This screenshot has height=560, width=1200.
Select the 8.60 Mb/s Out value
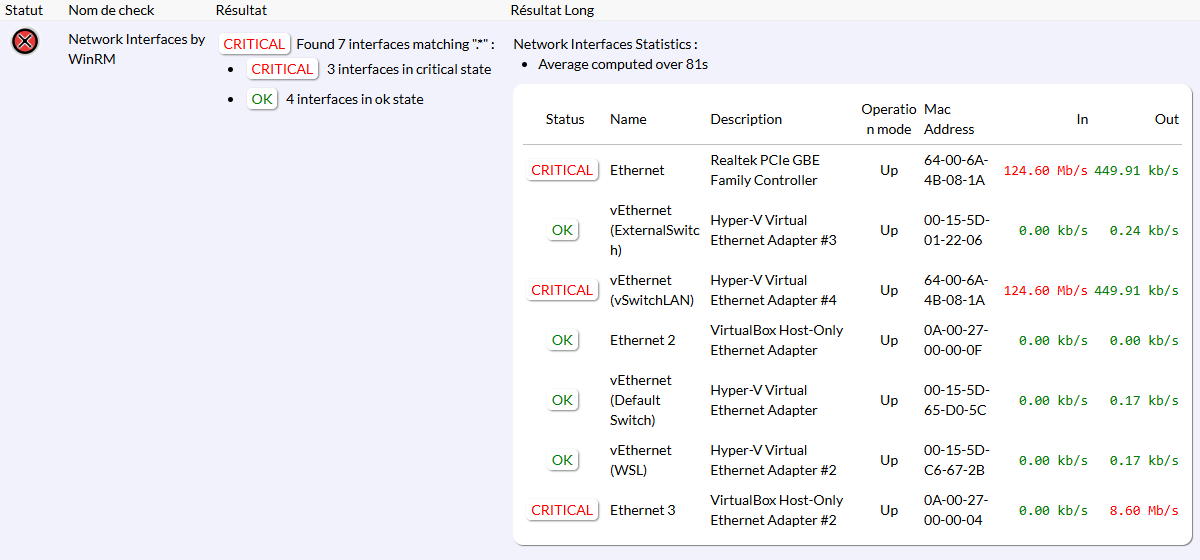(1144, 511)
